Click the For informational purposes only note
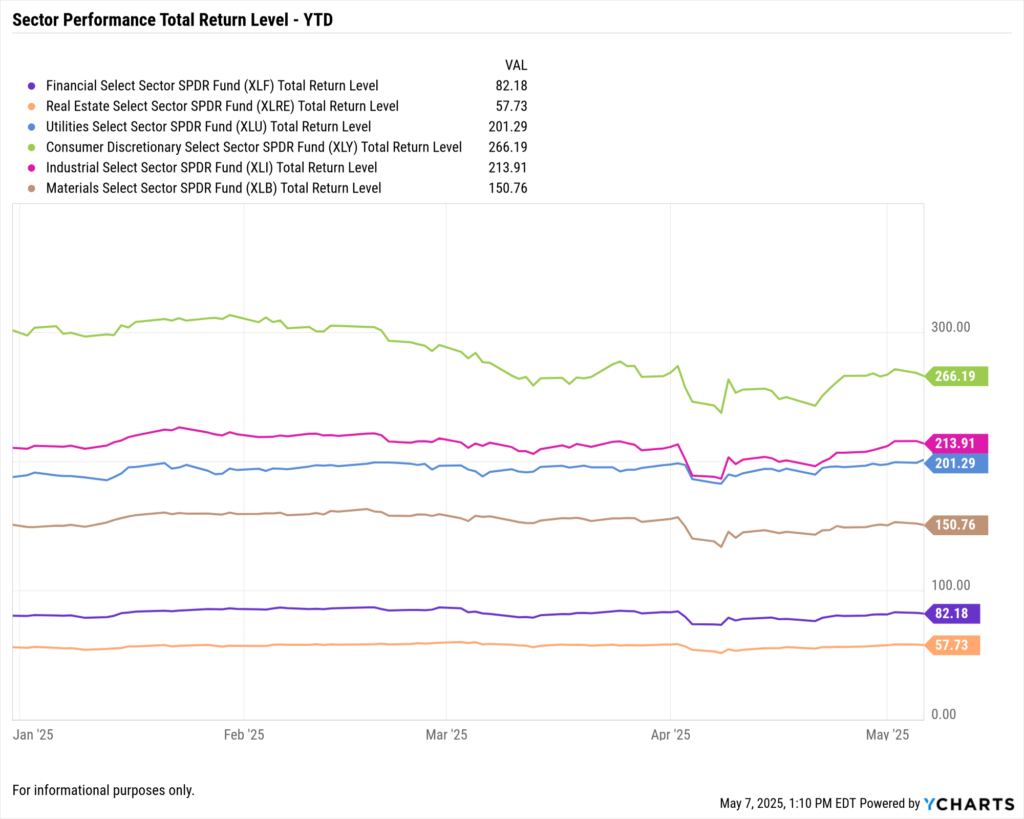 click(103, 790)
